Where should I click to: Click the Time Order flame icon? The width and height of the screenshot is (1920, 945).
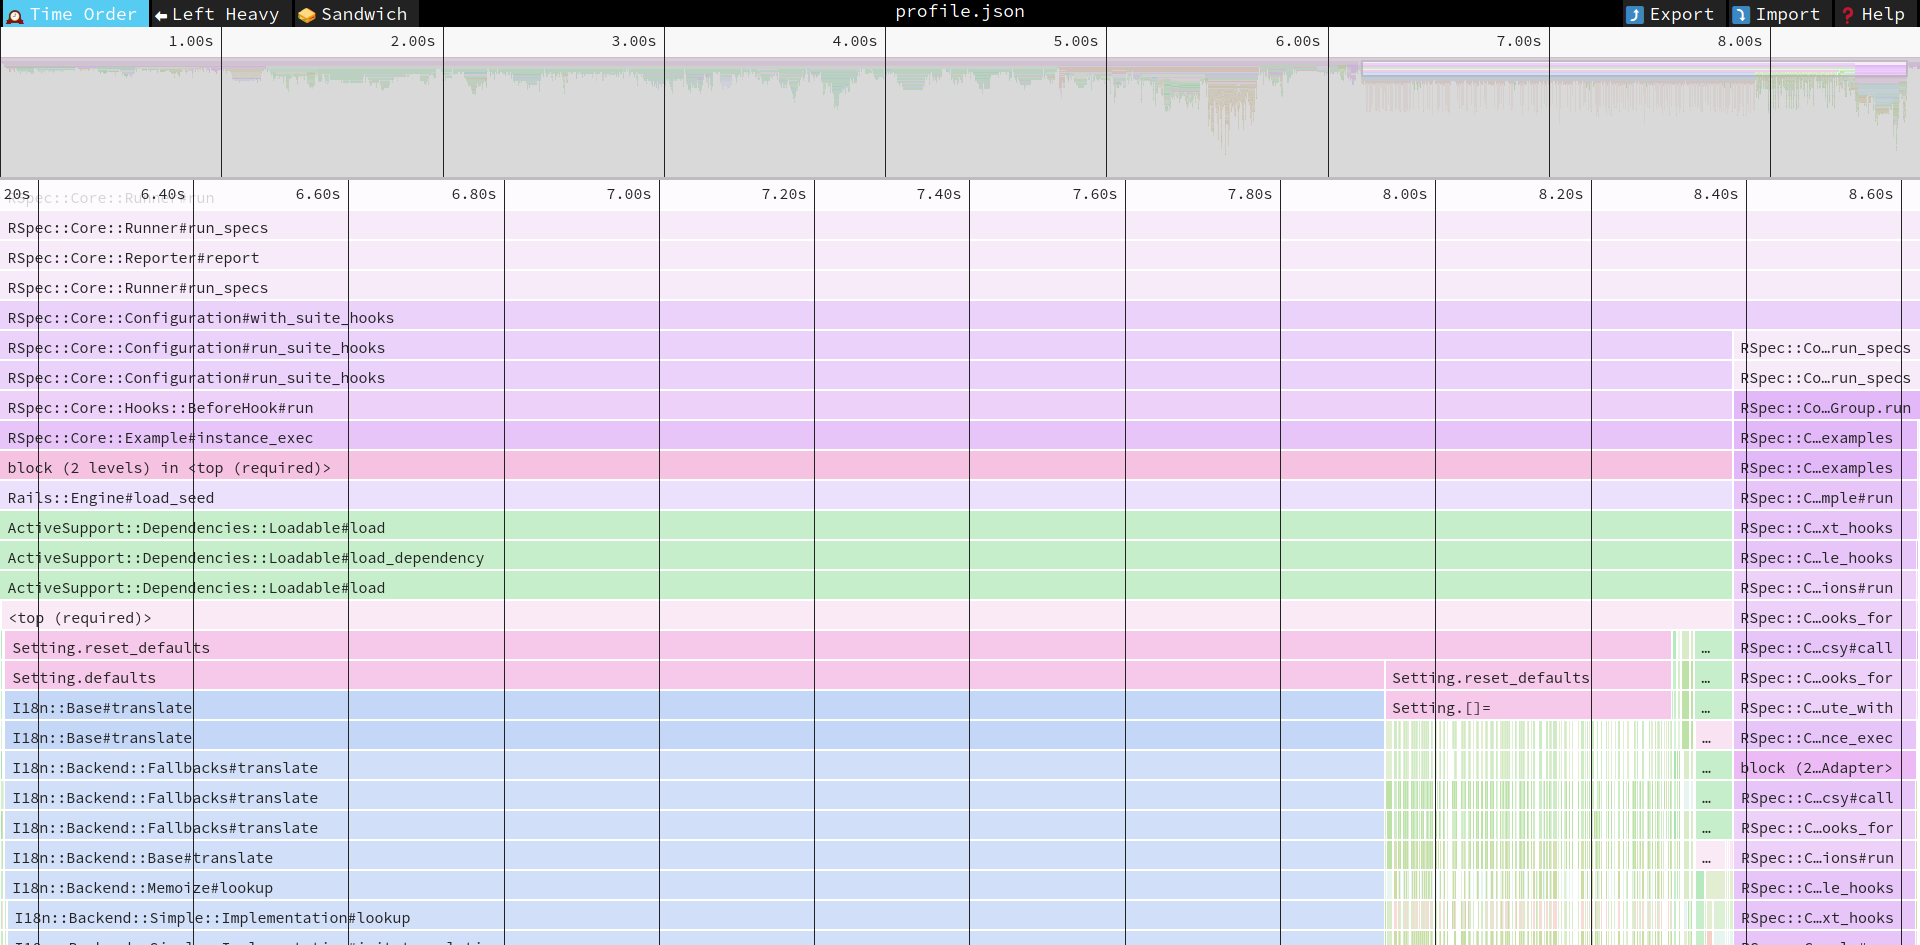click(15, 15)
